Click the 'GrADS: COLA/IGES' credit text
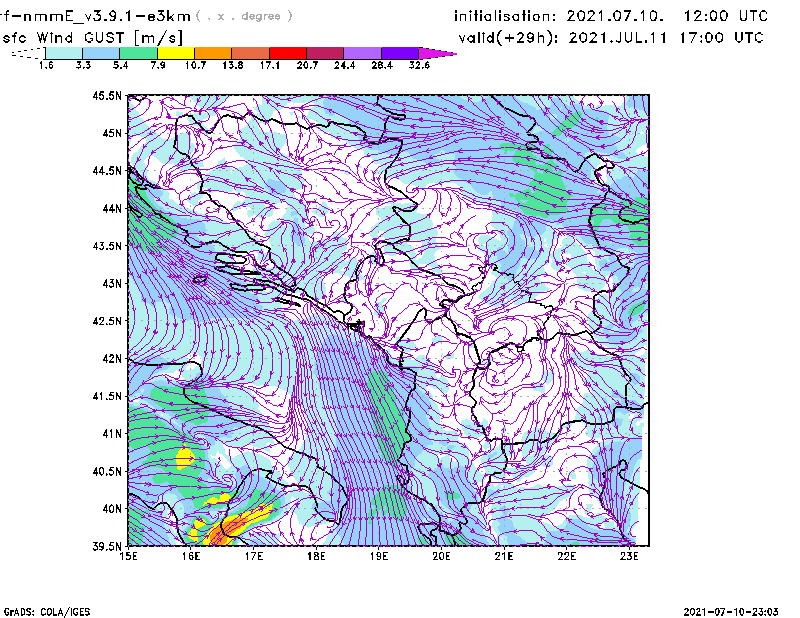Viewport: 800px width, 618px height. [47, 612]
